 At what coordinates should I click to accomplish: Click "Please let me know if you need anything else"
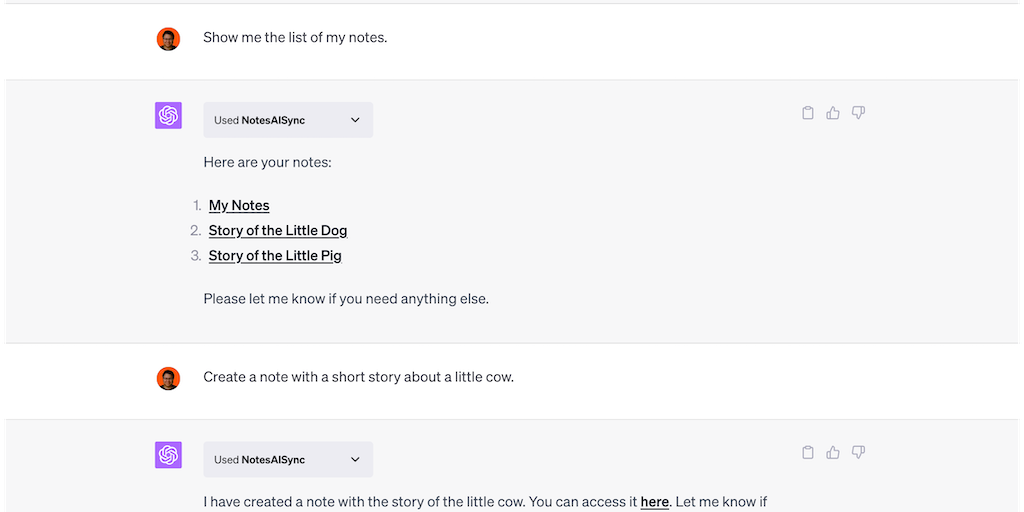point(346,298)
